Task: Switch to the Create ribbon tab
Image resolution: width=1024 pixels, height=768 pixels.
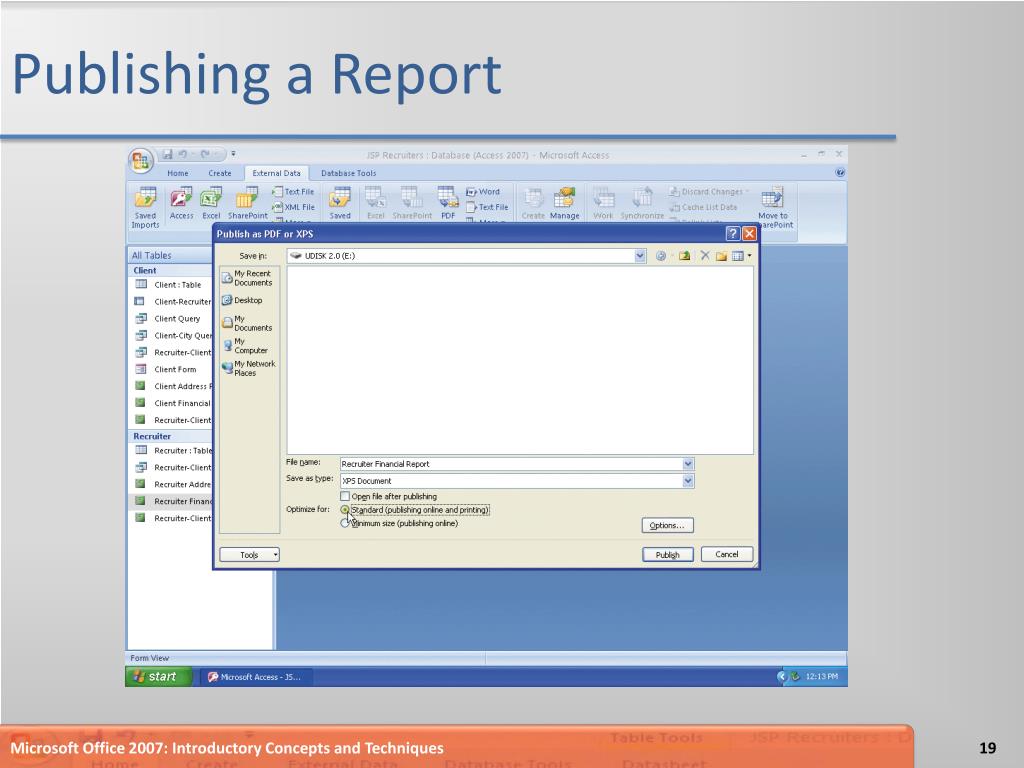Action: pyautogui.click(x=219, y=173)
